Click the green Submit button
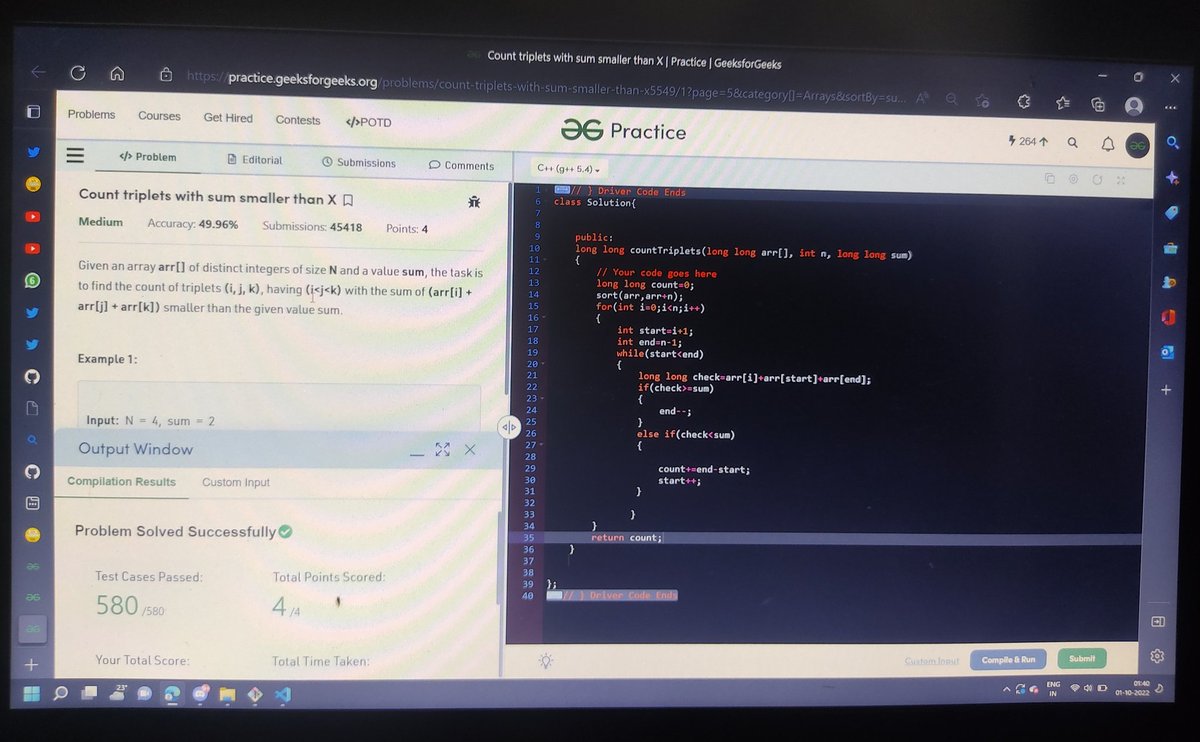 pyautogui.click(x=1082, y=658)
